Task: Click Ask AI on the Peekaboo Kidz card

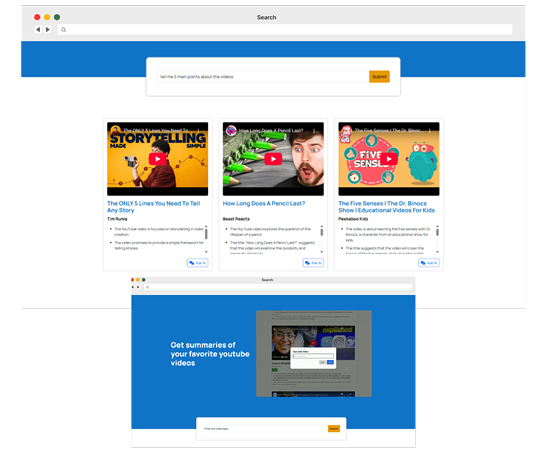Action: [429, 263]
